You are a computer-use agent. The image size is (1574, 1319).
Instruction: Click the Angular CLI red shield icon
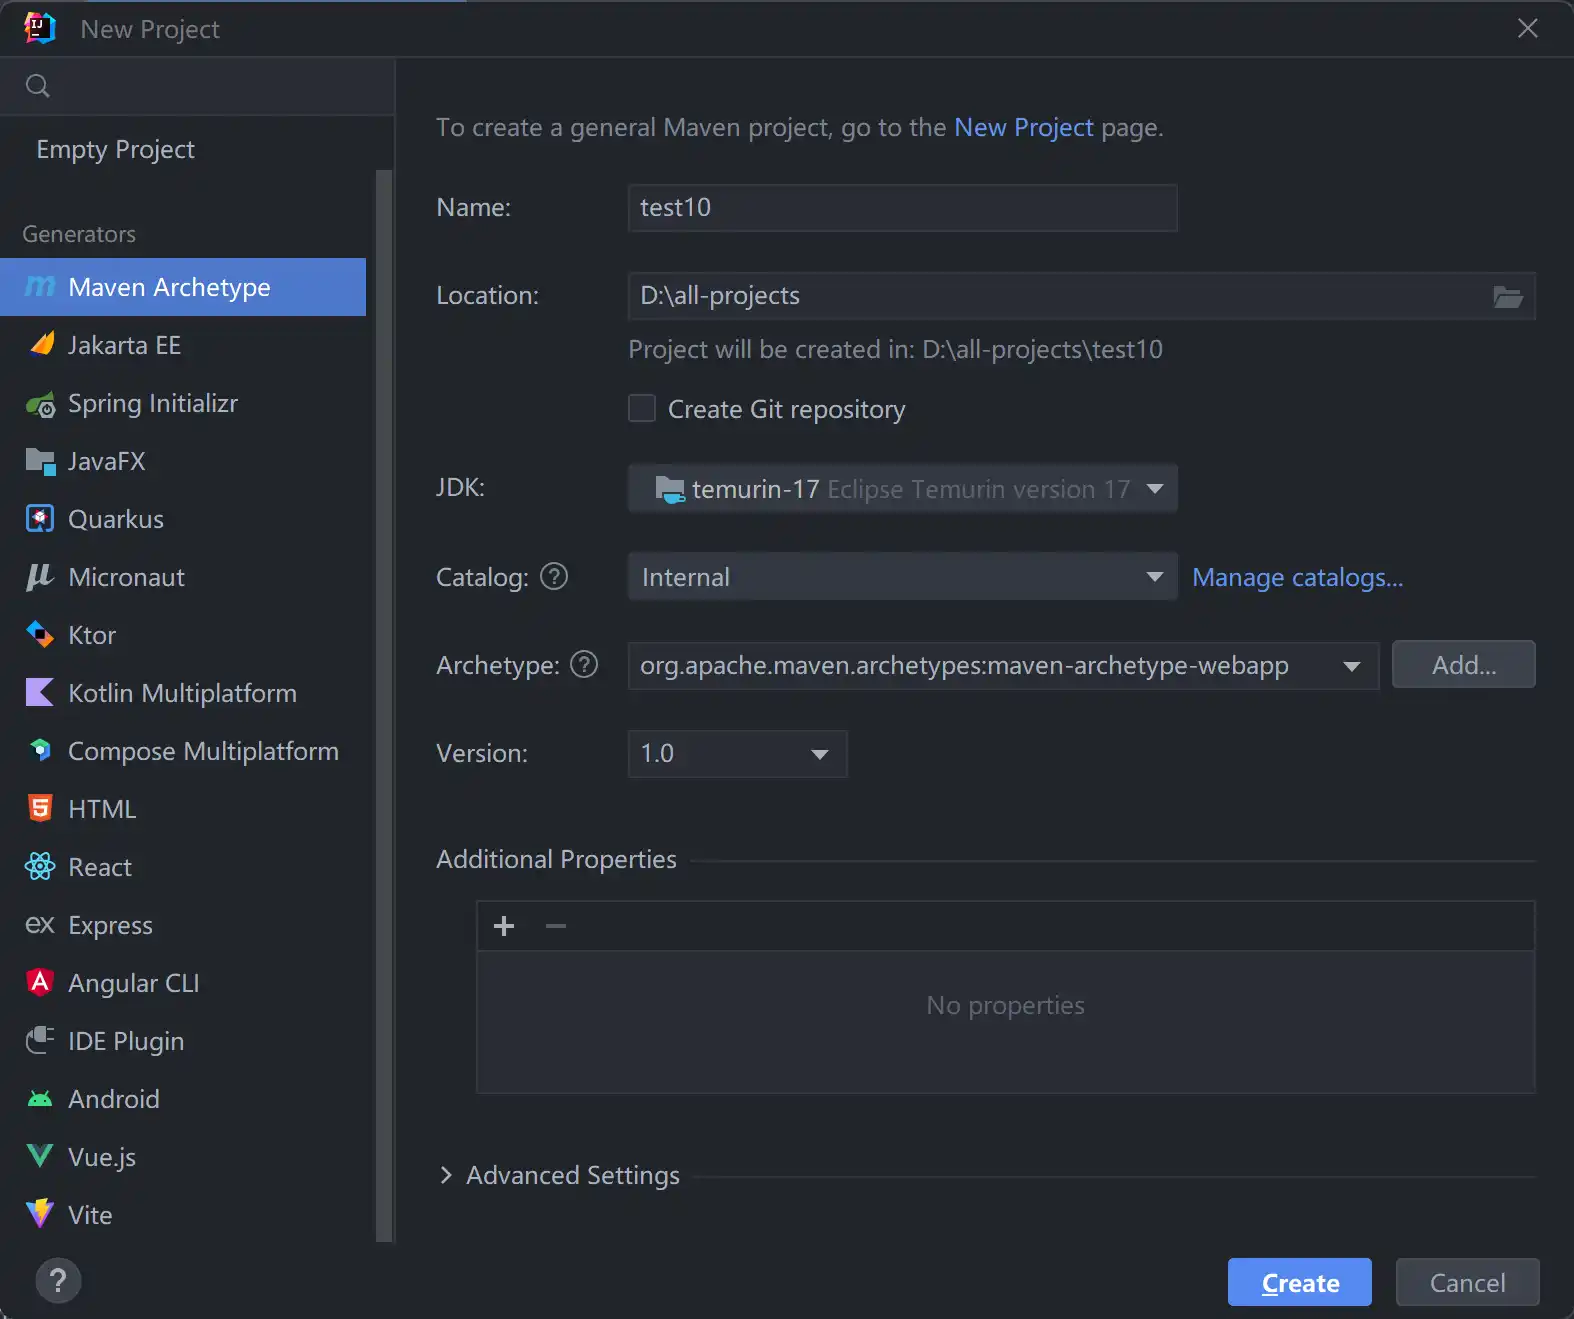40,982
